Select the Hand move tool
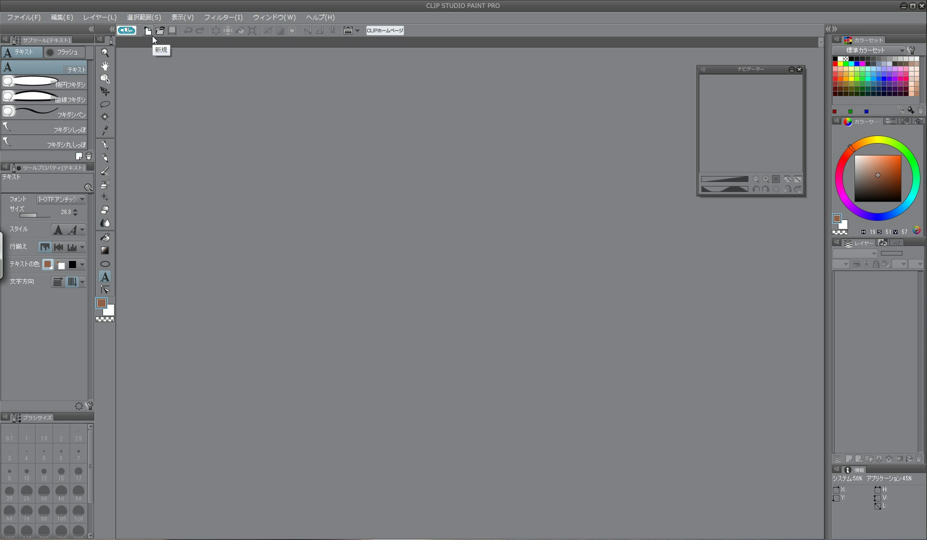 pos(105,66)
